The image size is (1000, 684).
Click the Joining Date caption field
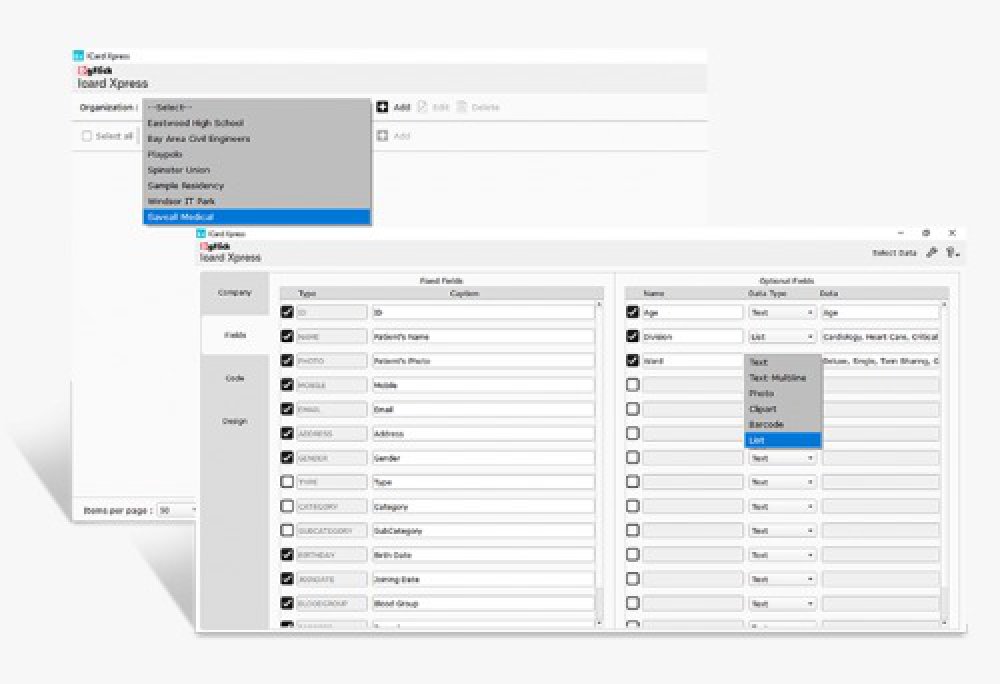(x=483, y=579)
